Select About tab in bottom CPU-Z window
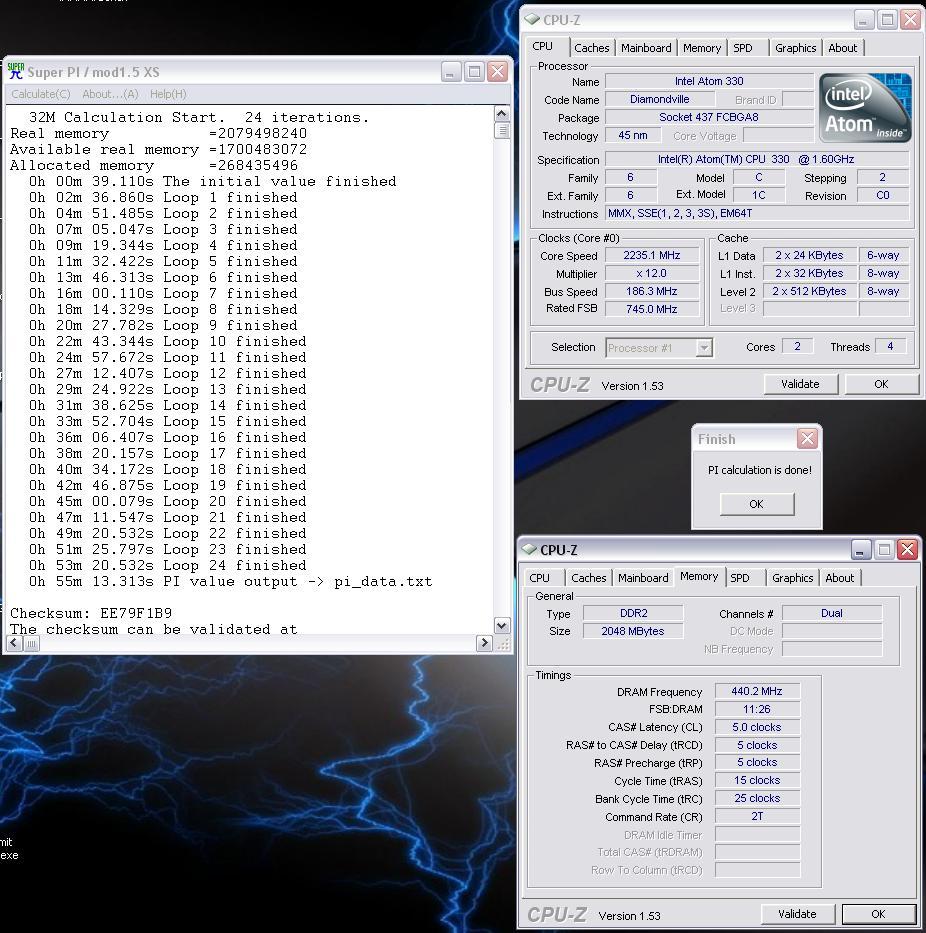Screen dimensions: 926x933 coord(839,578)
